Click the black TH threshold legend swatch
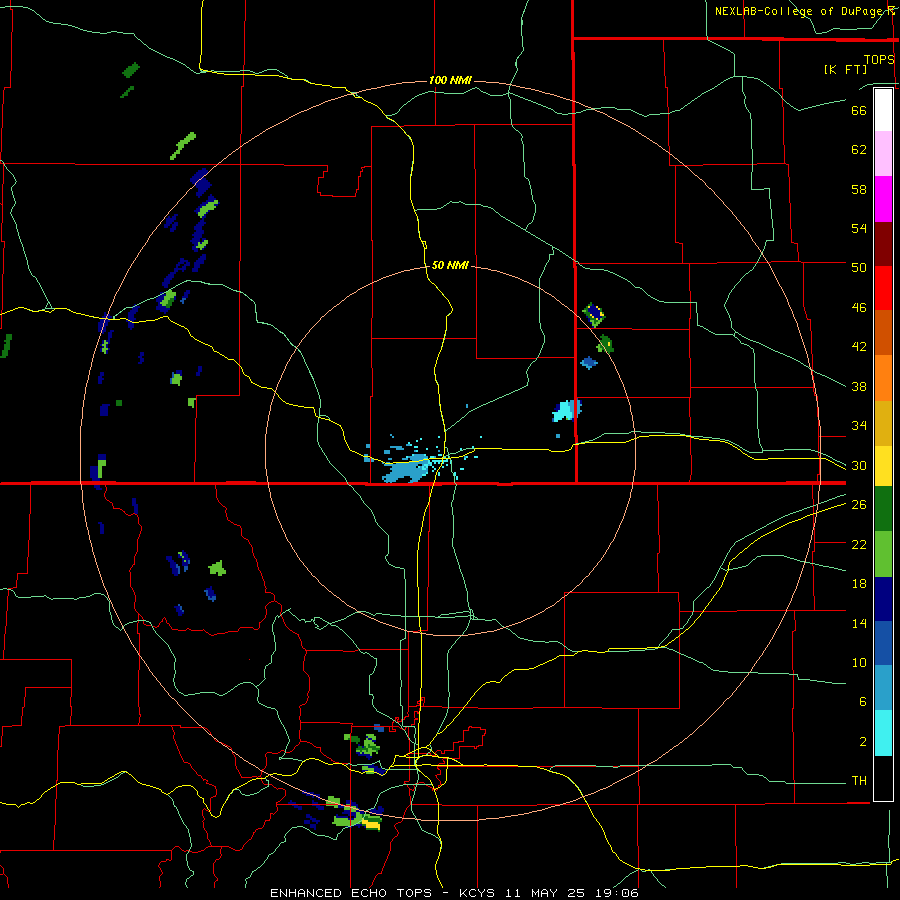Screen dimensions: 900x900 pyautogui.click(x=883, y=778)
